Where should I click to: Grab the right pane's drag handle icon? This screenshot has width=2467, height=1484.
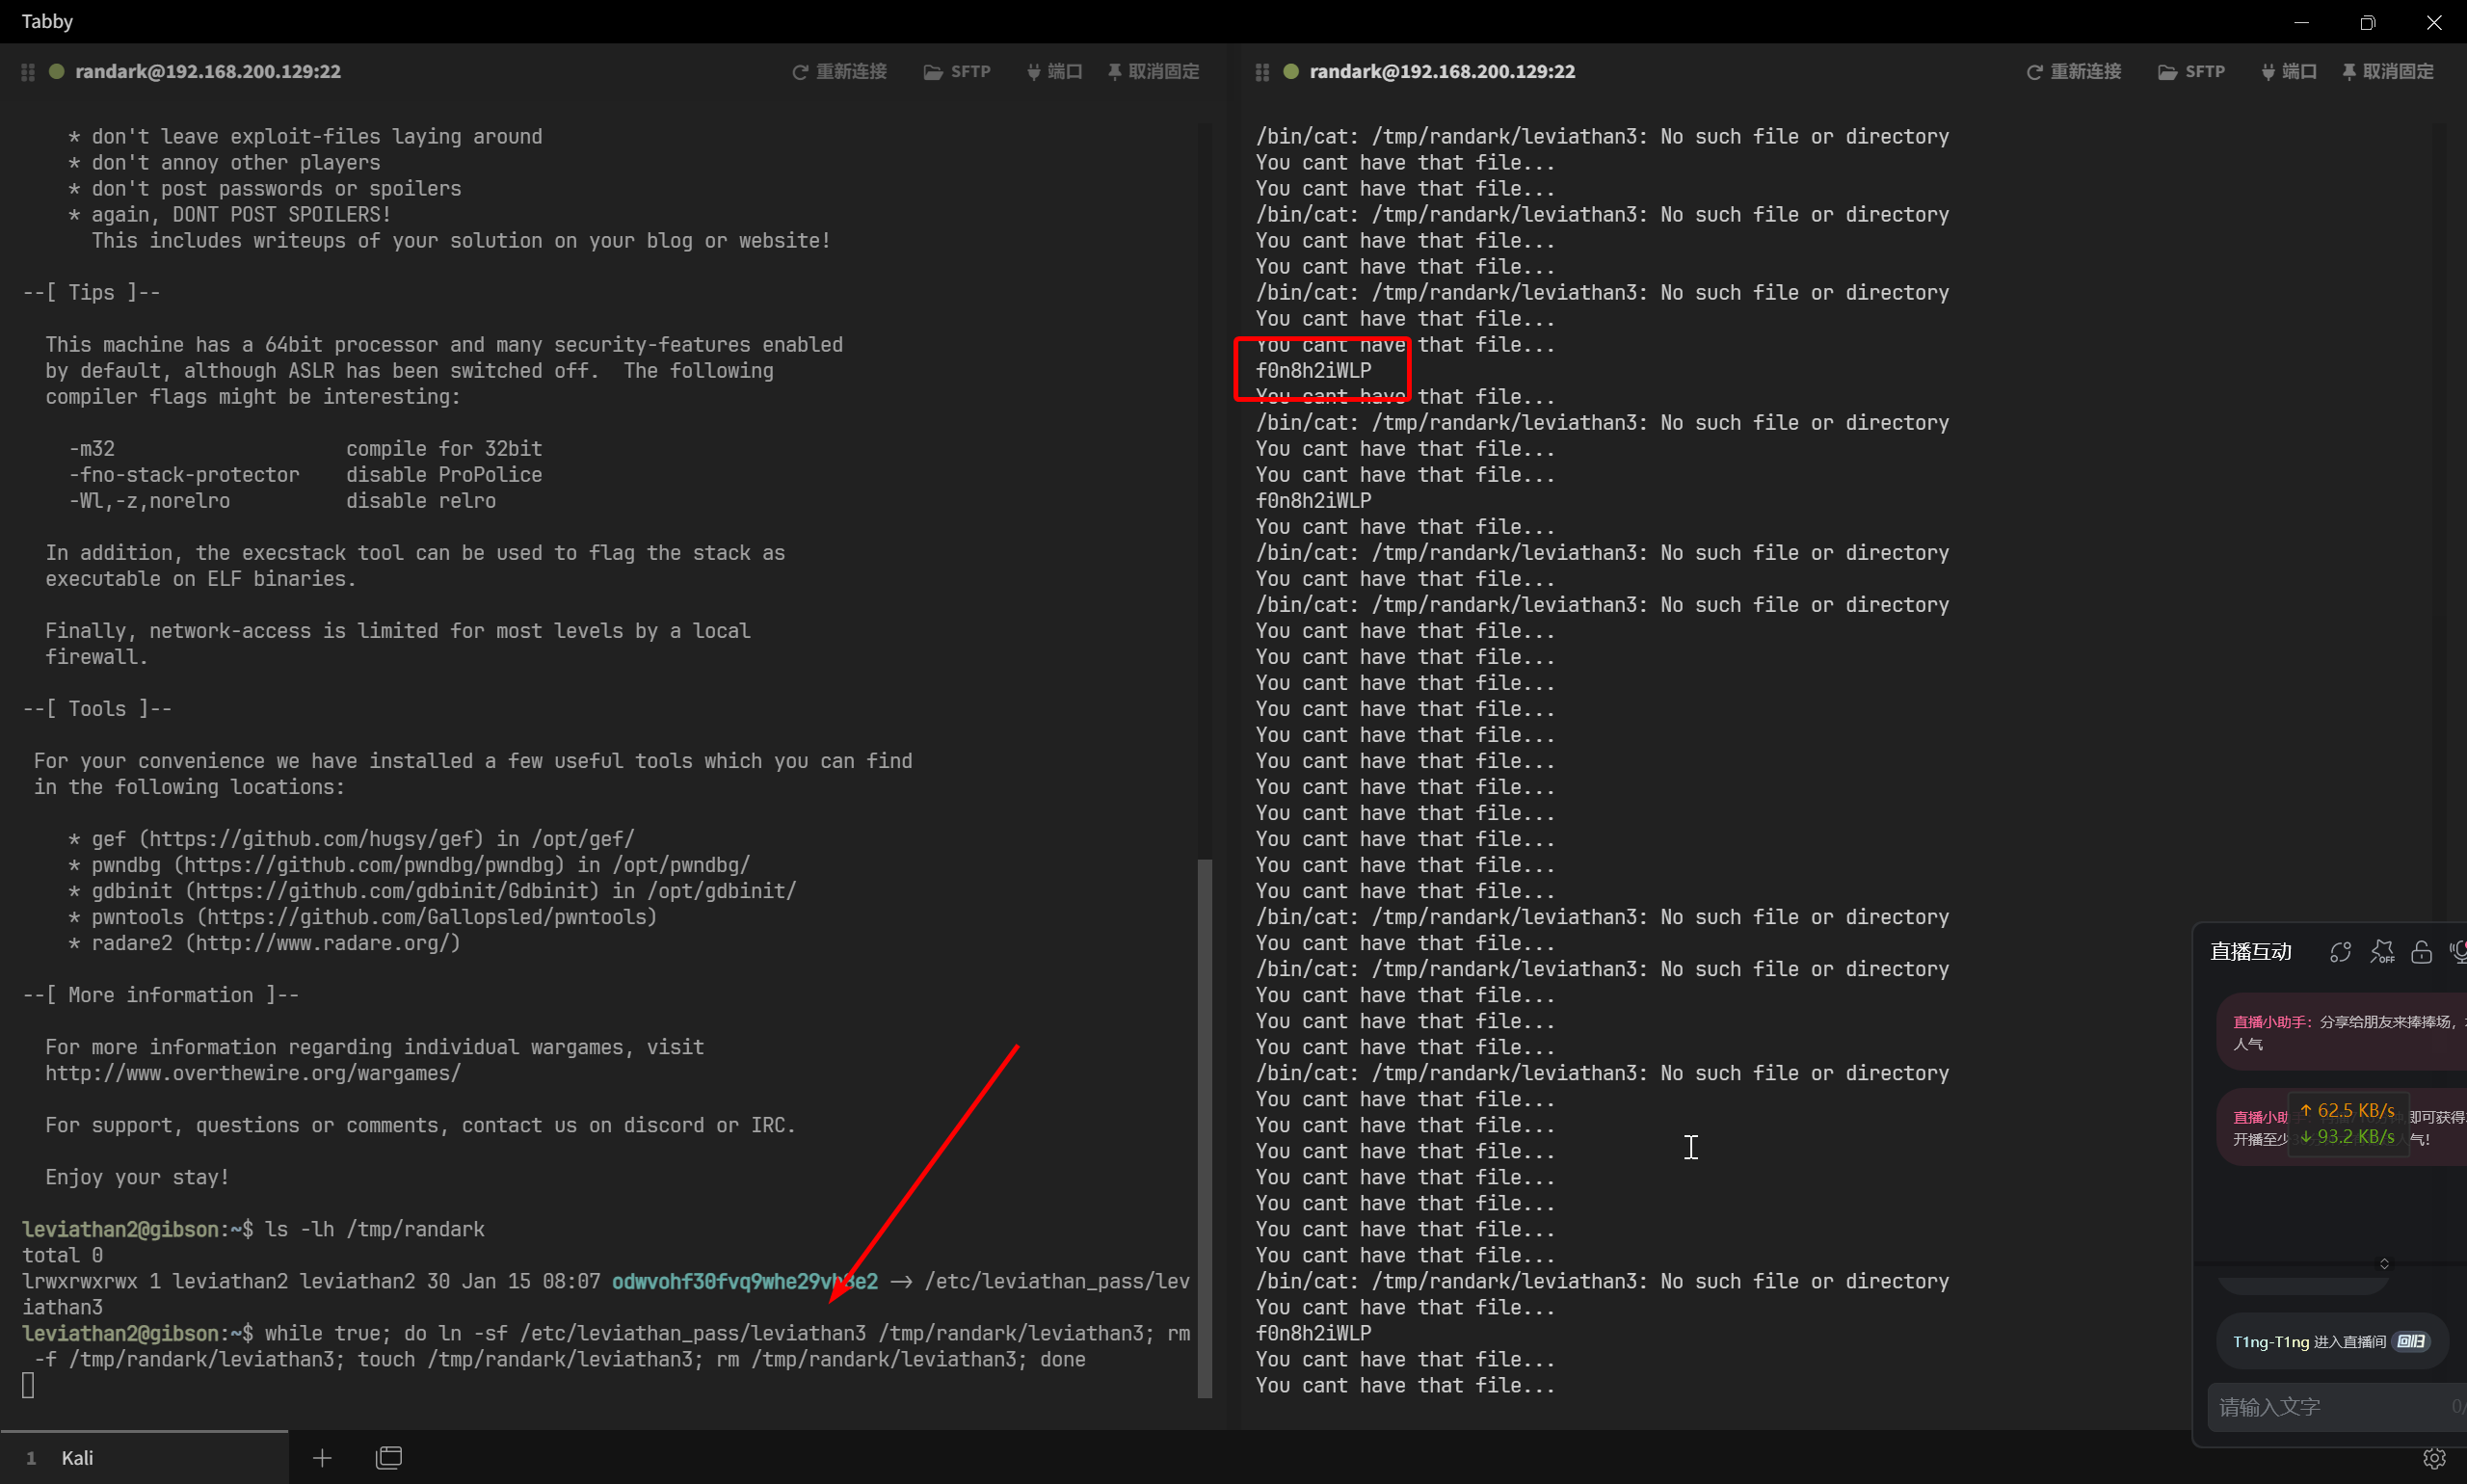tap(1262, 72)
